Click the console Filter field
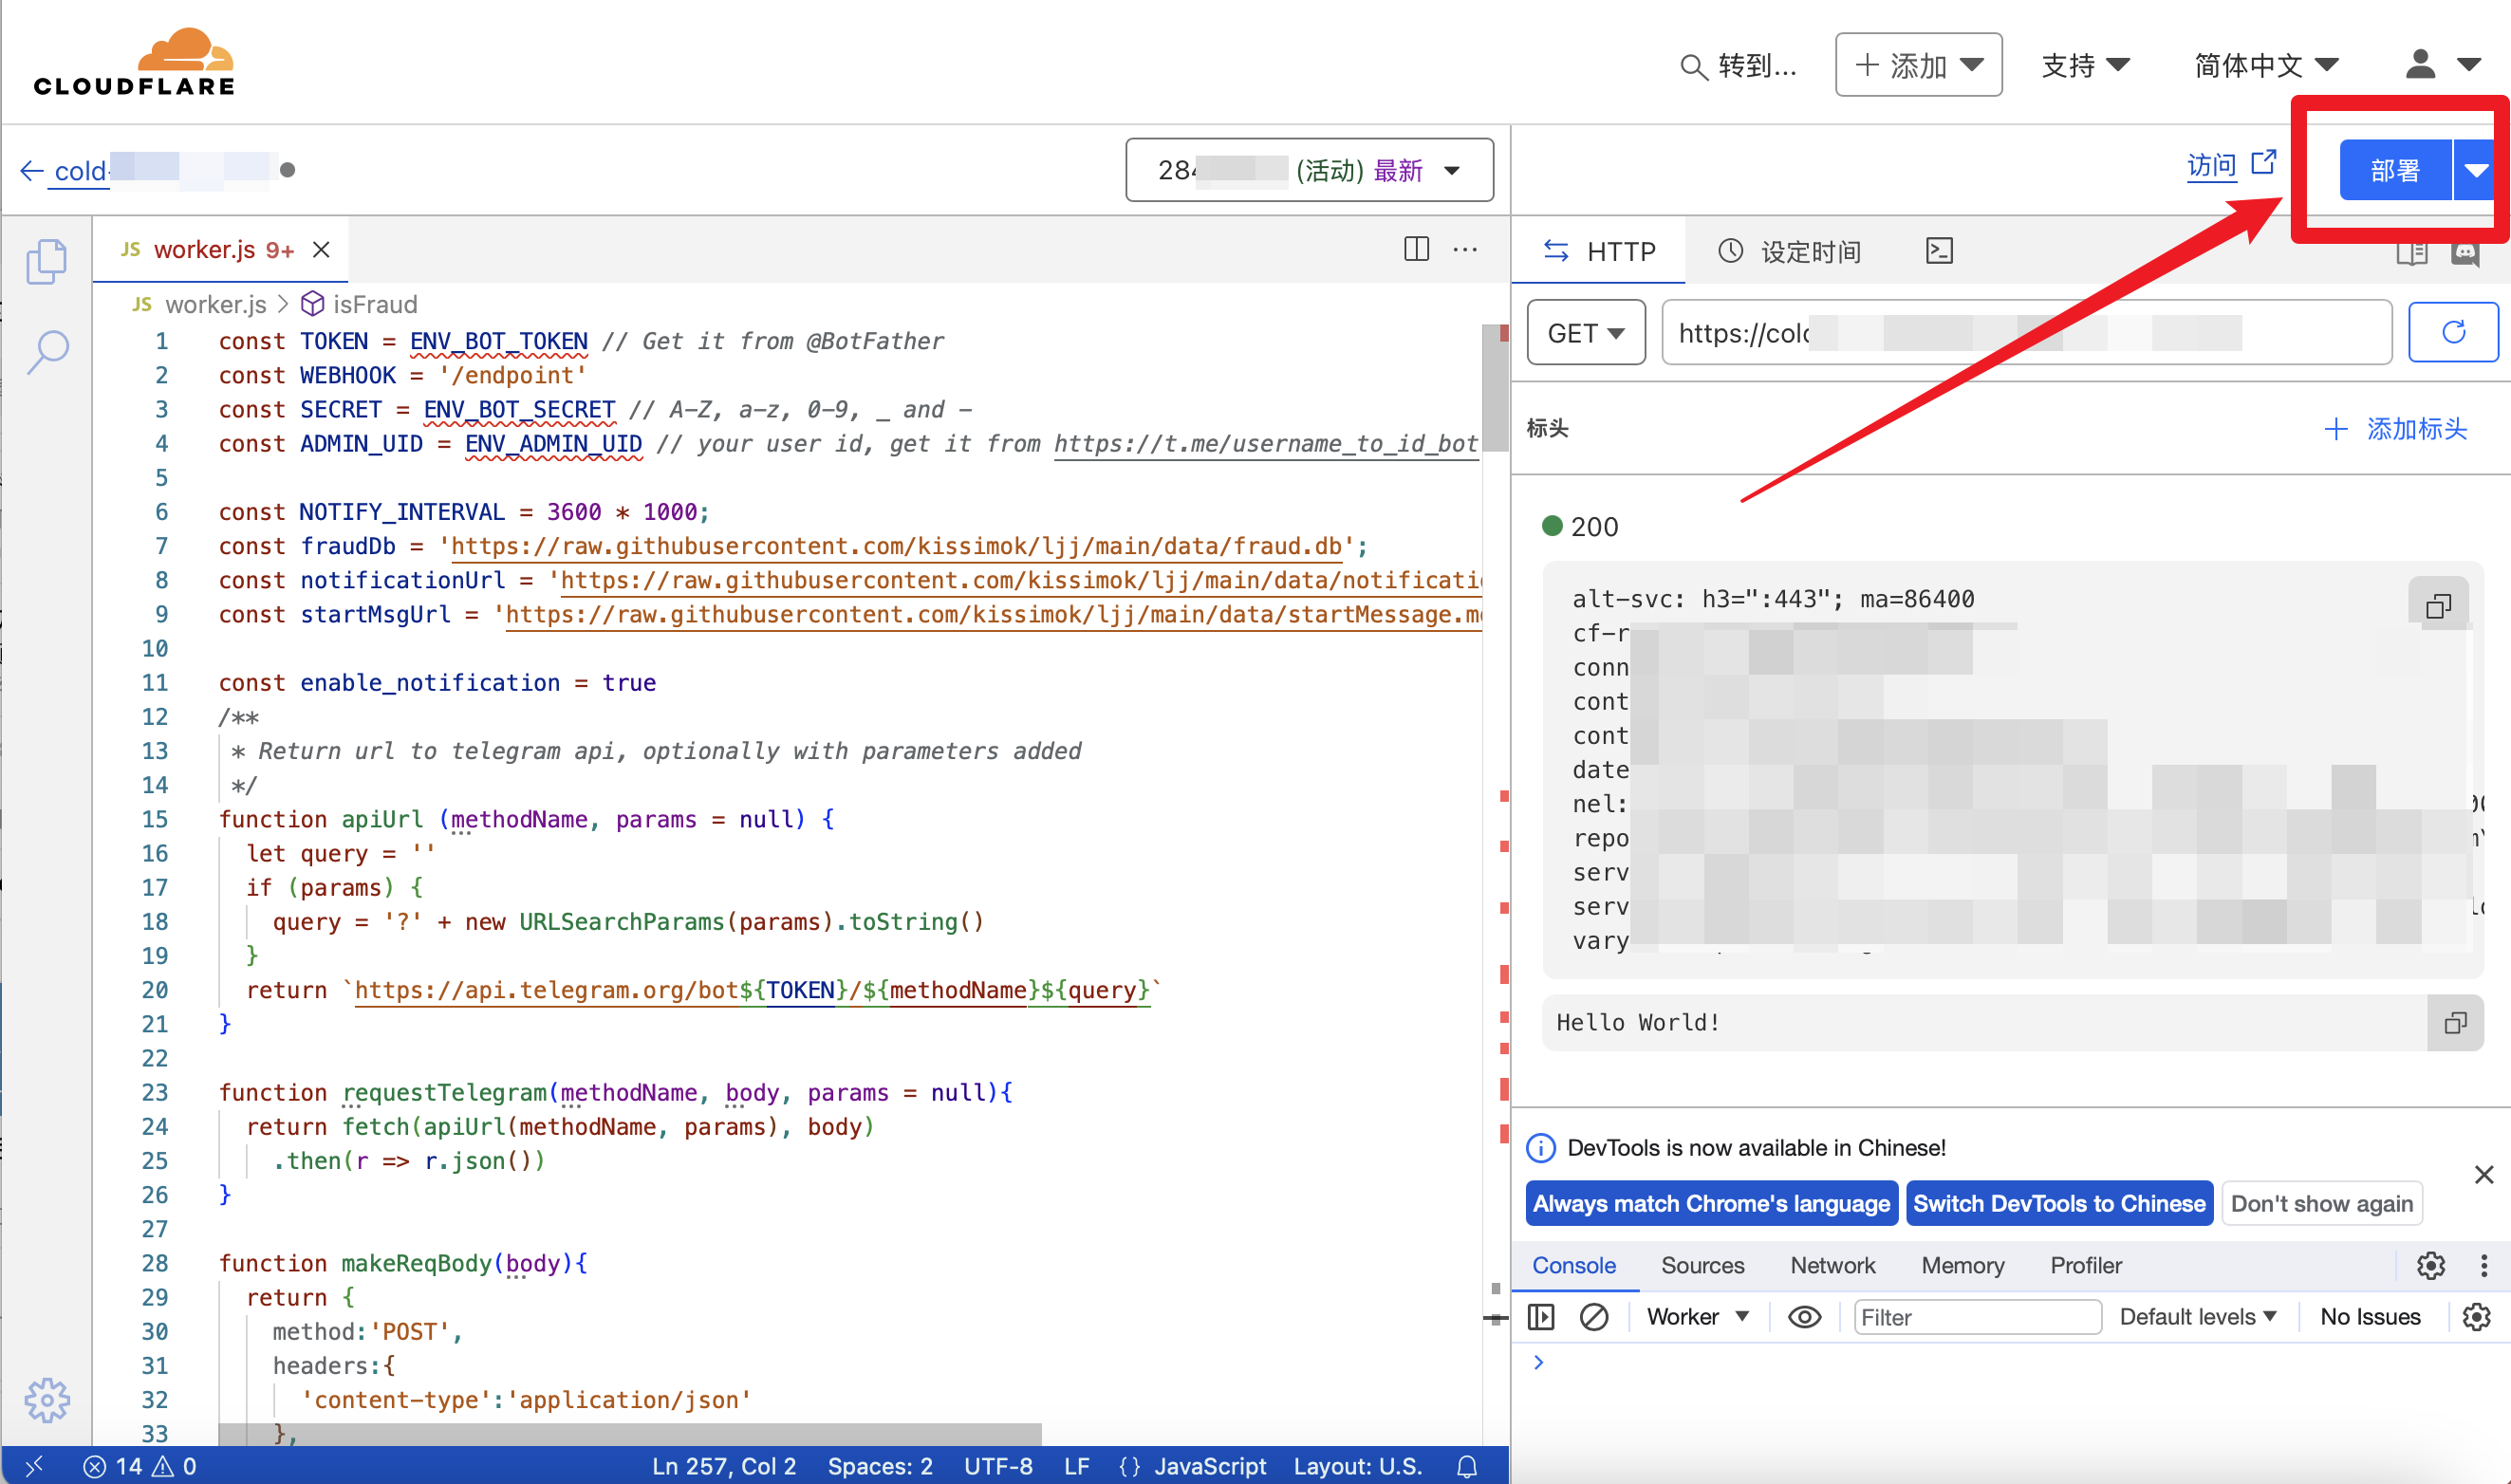The image size is (2511, 1484). (x=1977, y=1317)
